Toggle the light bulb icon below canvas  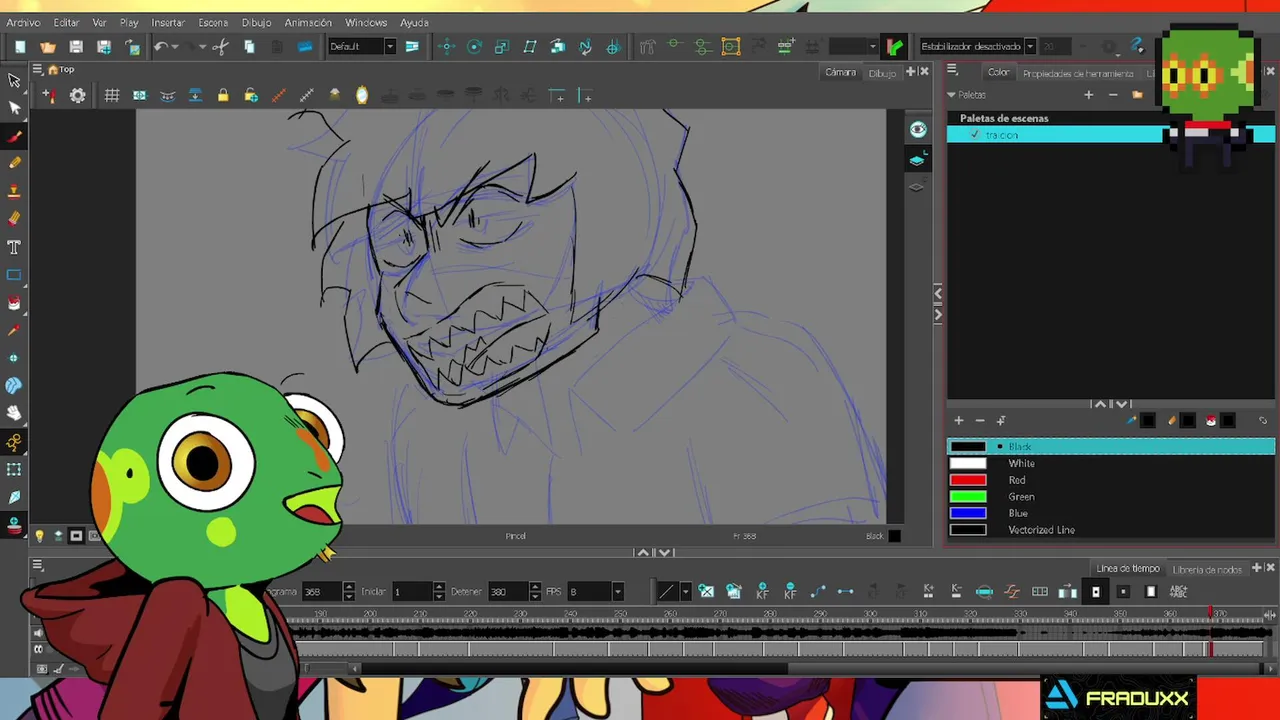pyautogui.click(x=39, y=536)
